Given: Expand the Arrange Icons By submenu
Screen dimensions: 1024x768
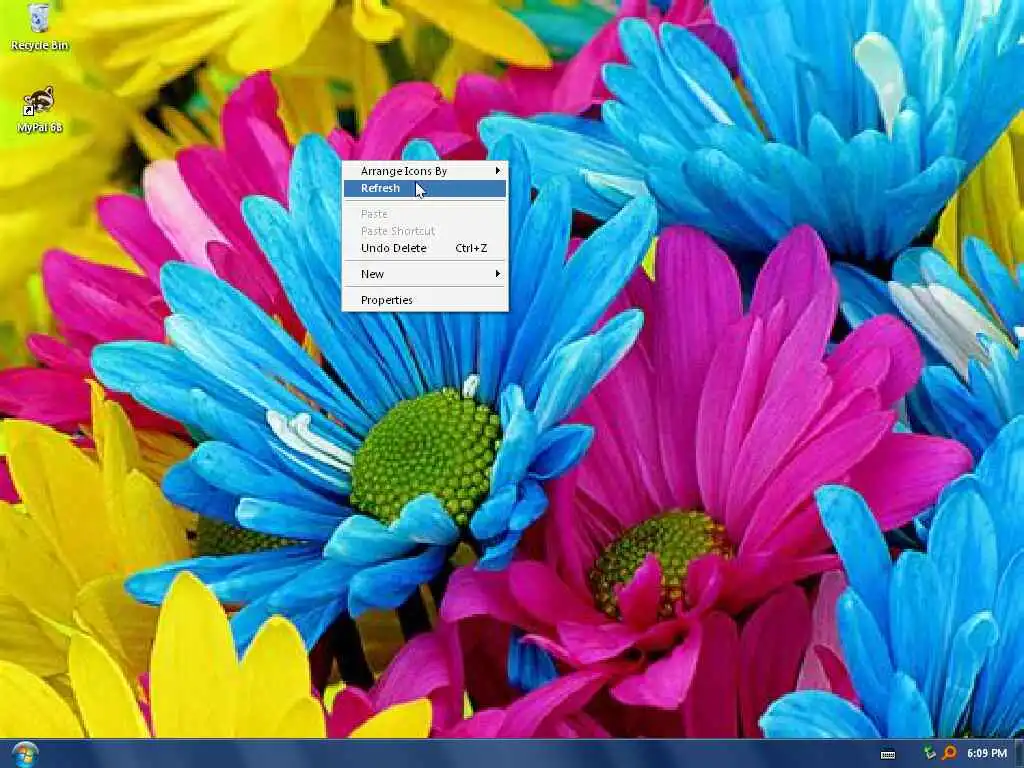Looking at the screenshot, I should click(424, 171).
